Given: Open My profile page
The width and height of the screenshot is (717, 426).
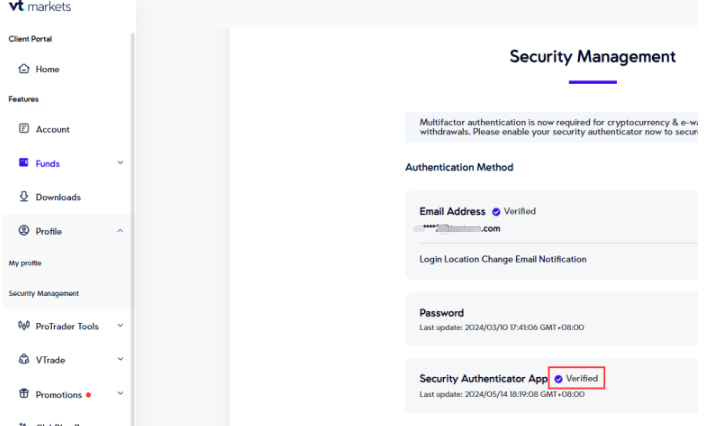Looking at the screenshot, I should coord(25,263).
